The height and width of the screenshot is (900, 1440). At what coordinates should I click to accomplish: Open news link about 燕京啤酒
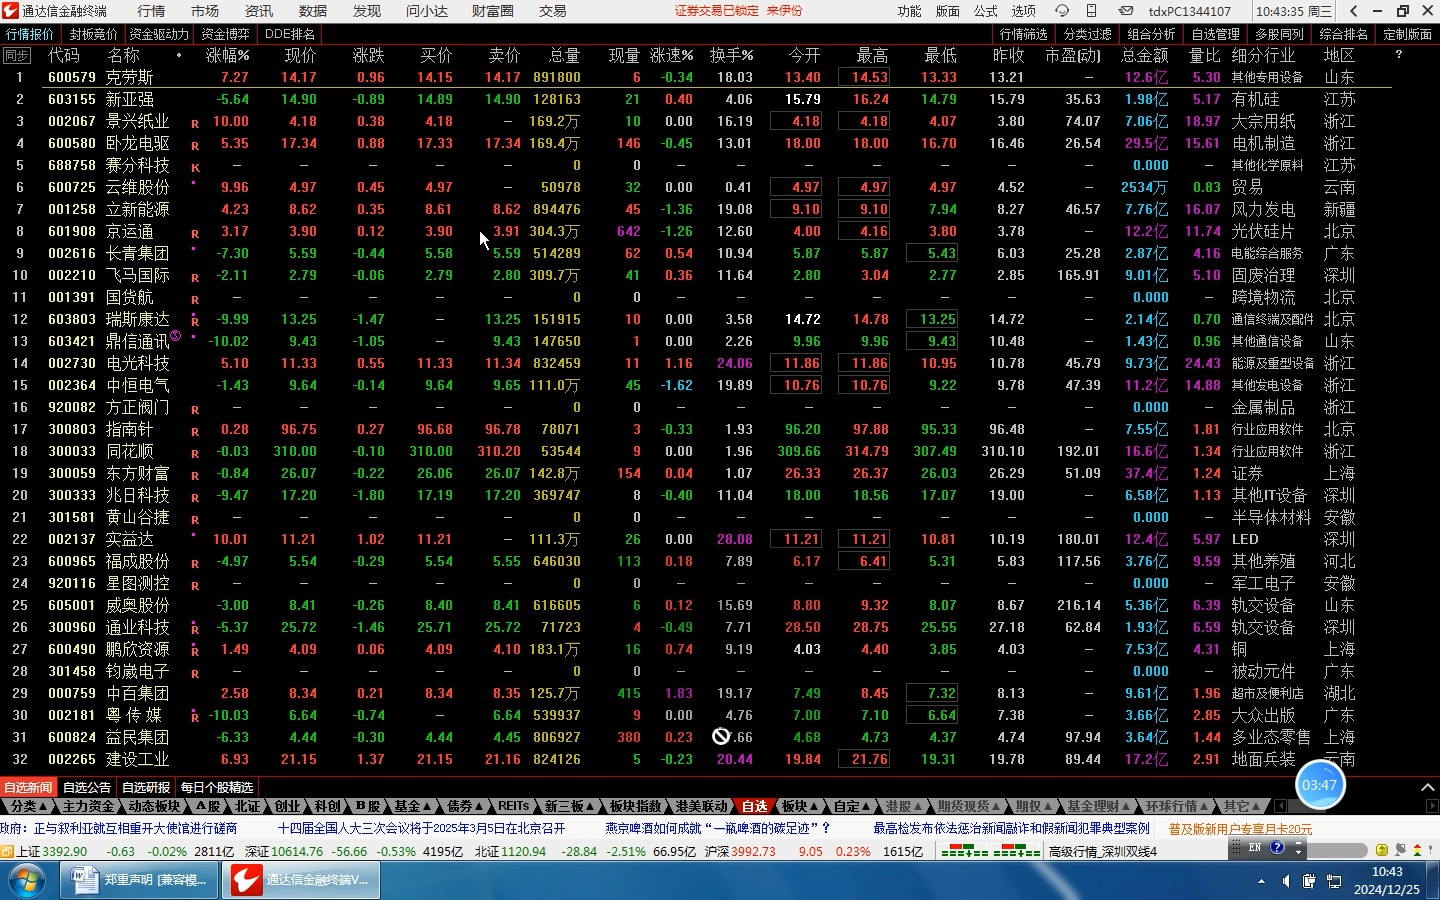[718, 829]
